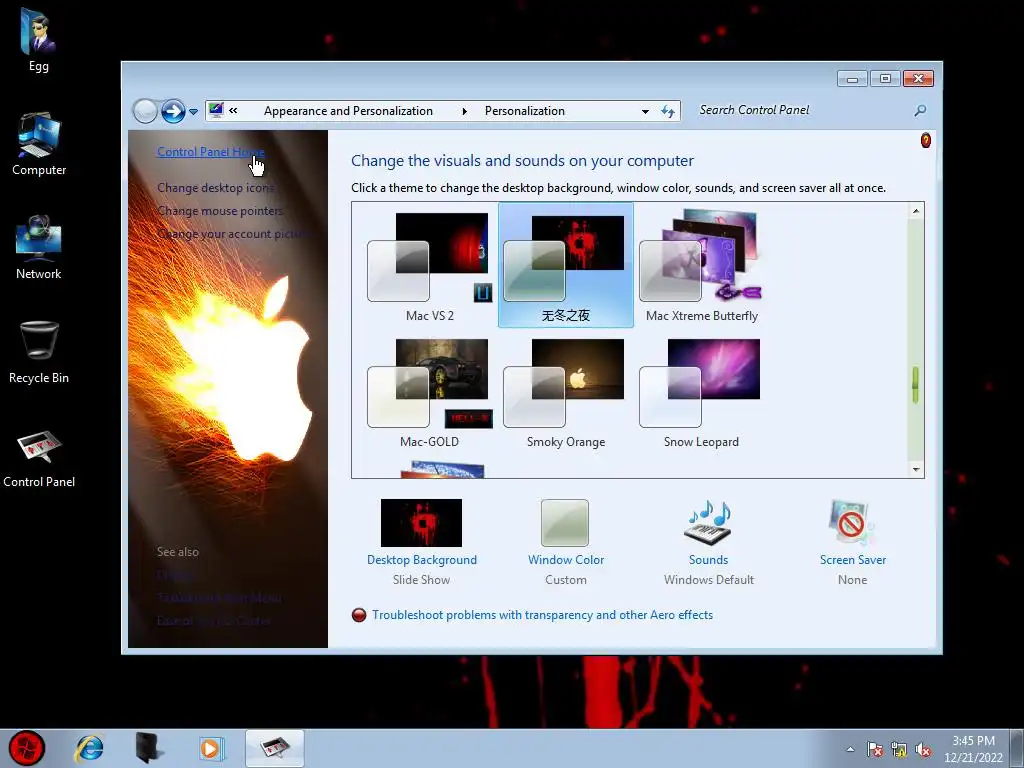
Task: Show hidden tray icons arrow
Action: (x=850, y=749)
